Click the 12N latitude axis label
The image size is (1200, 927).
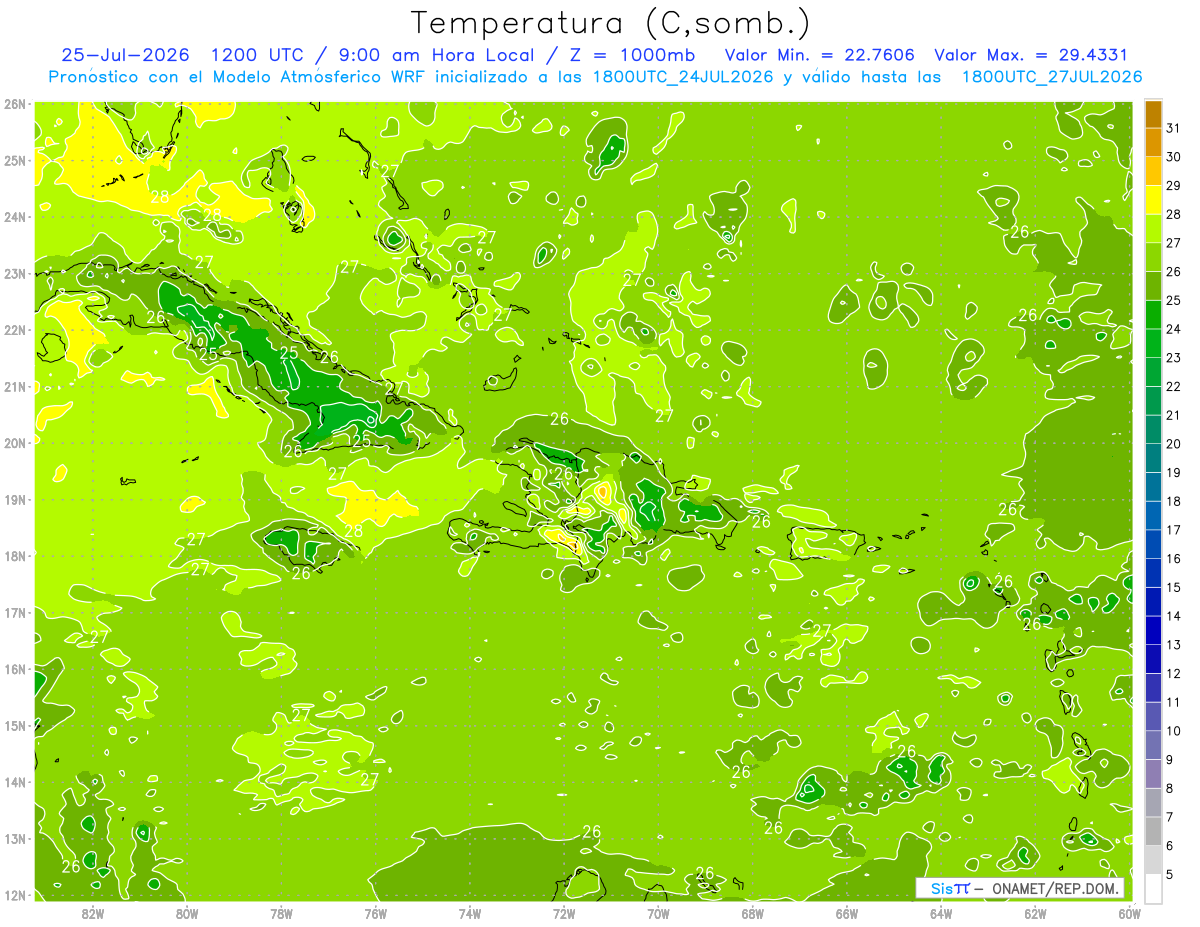pos(14,895)
